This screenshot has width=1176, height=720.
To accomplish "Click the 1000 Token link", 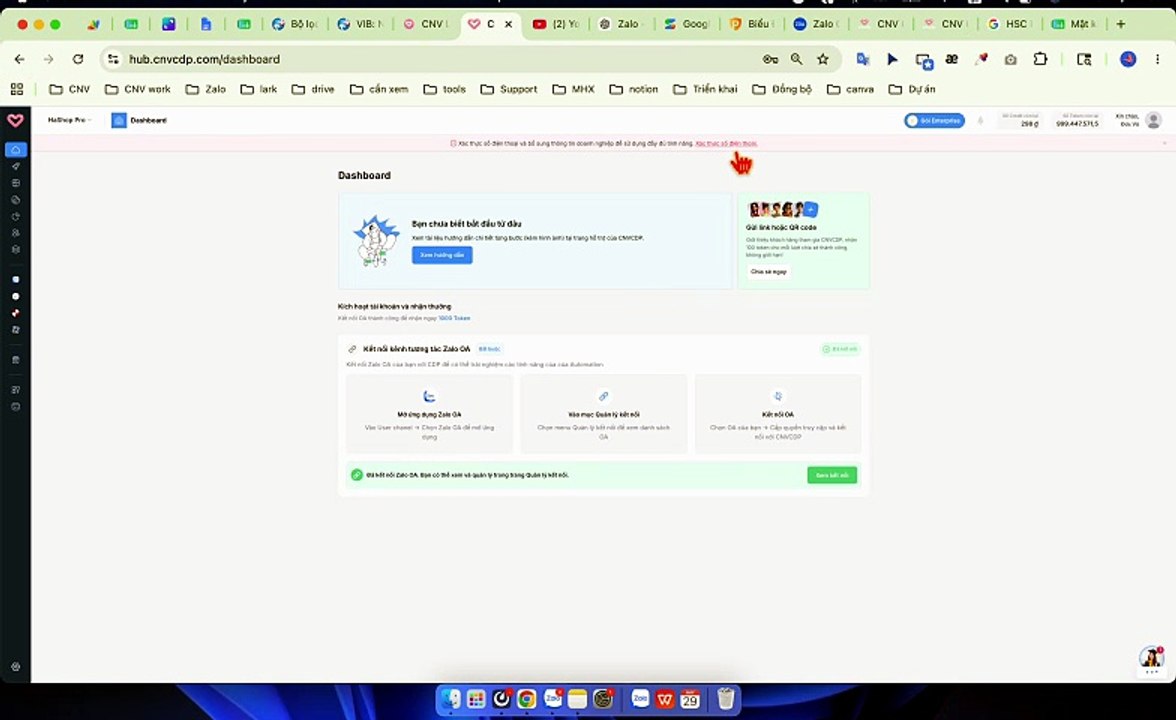I will click(x=454, y=318).
